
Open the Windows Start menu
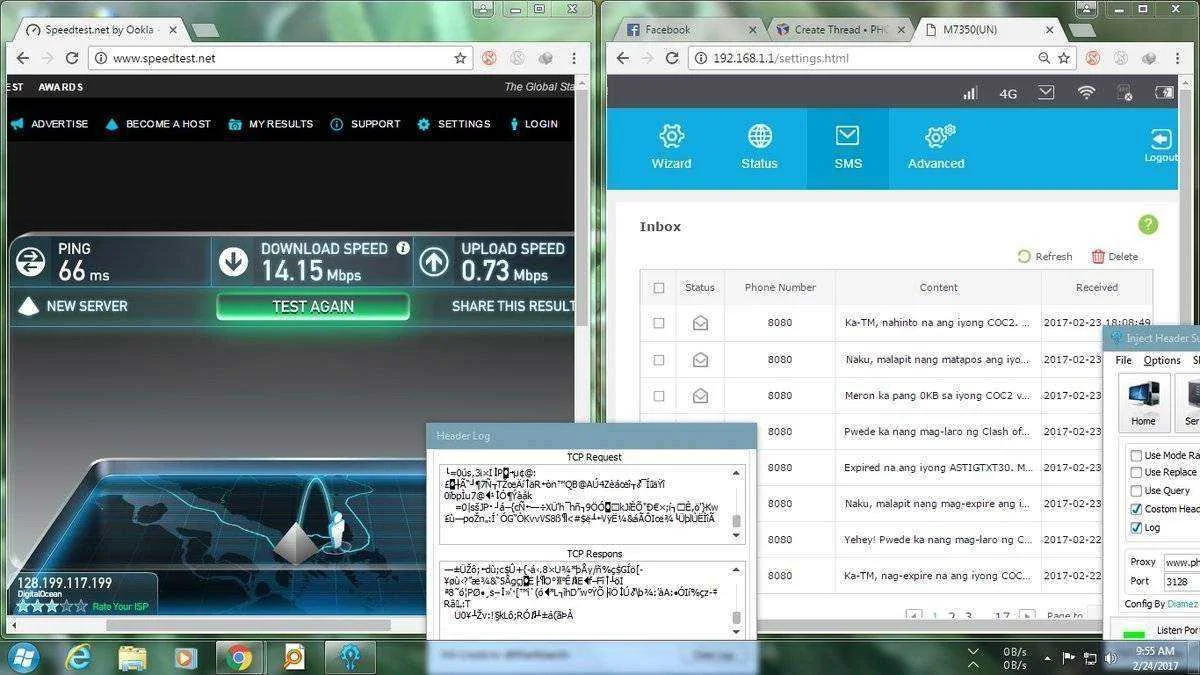24,657
